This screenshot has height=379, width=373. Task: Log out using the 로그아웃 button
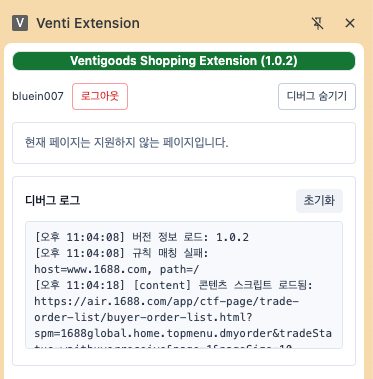(x=100, y=96)
